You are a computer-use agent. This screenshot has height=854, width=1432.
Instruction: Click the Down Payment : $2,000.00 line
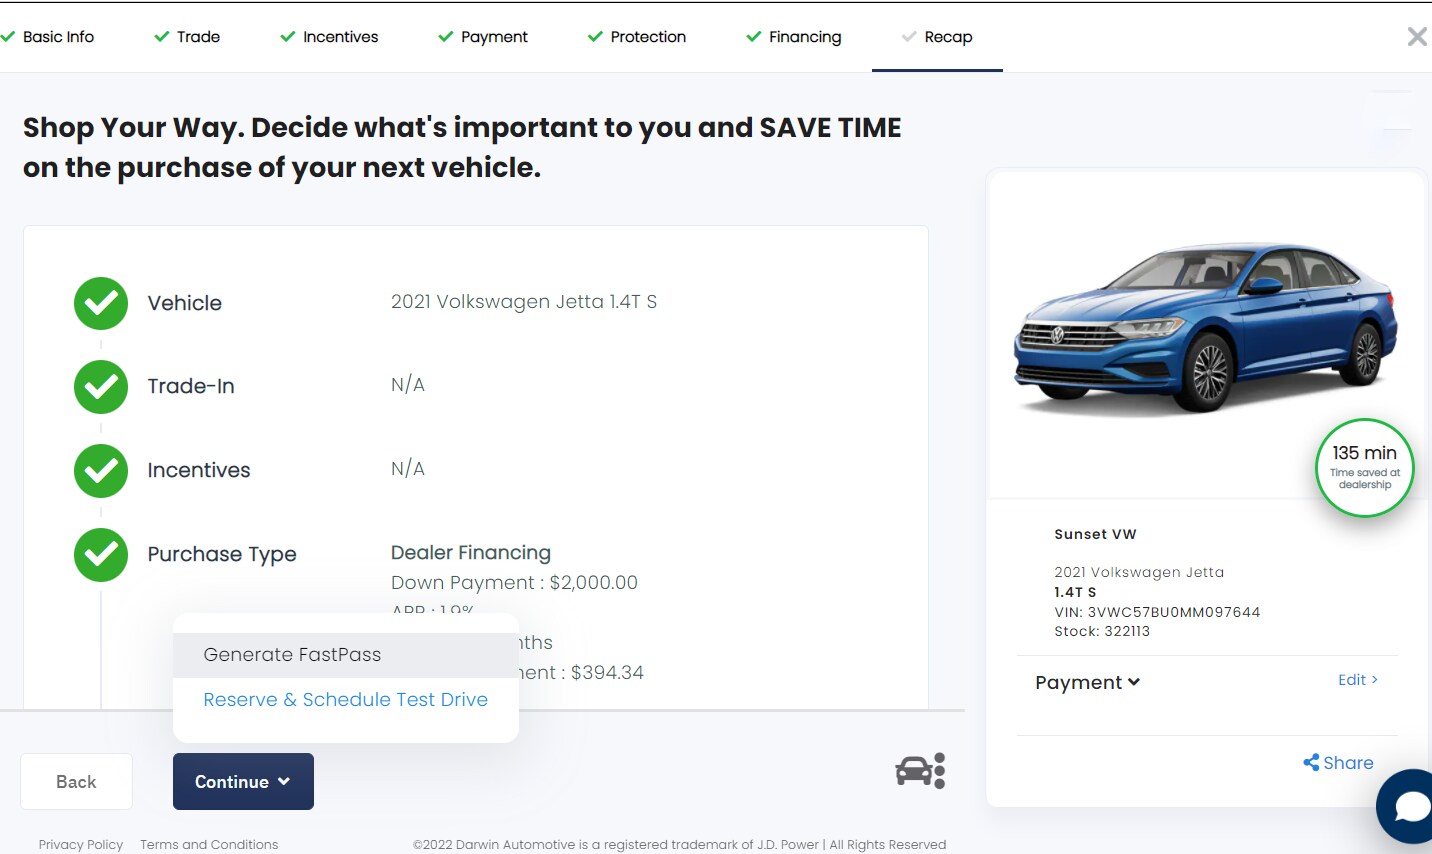tap(514, 583)
